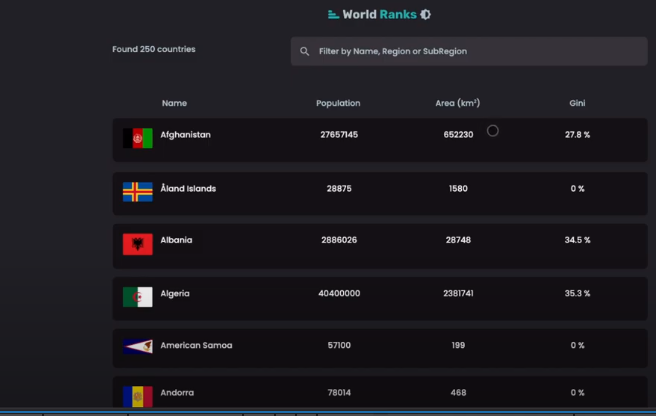This screenshot has height=416, width=656.
Task: Click population value 40400000
Action: [x=339, y=293]
